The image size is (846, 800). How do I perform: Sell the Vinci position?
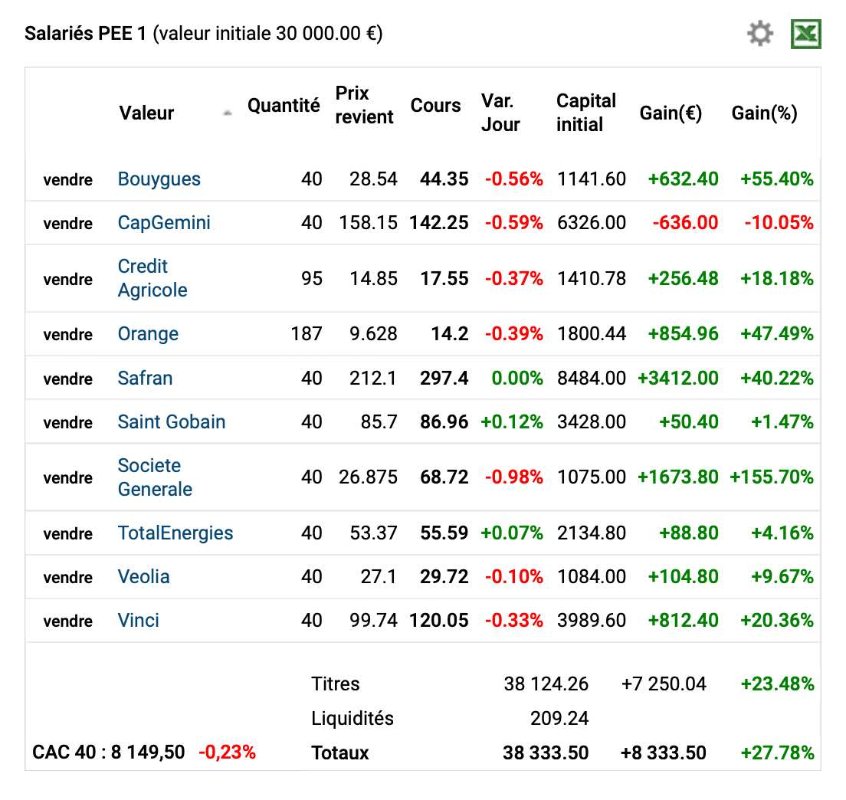pos(68,621)
